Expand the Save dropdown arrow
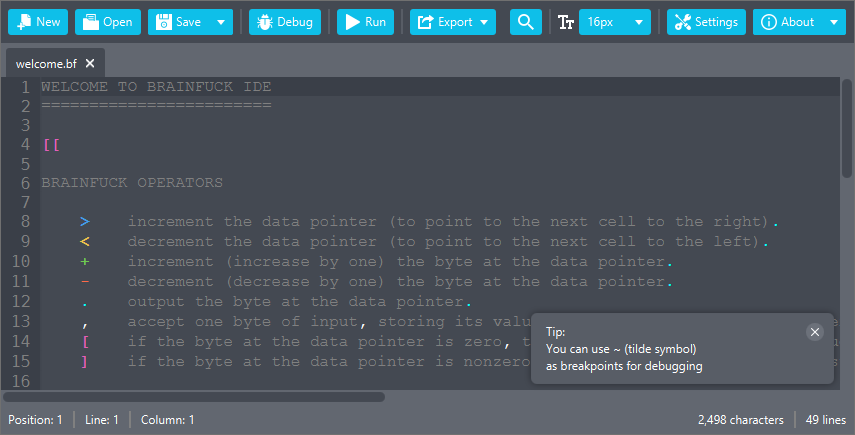Image resolution: width=855 pixels, height=435 pixels. coord(221,22)
